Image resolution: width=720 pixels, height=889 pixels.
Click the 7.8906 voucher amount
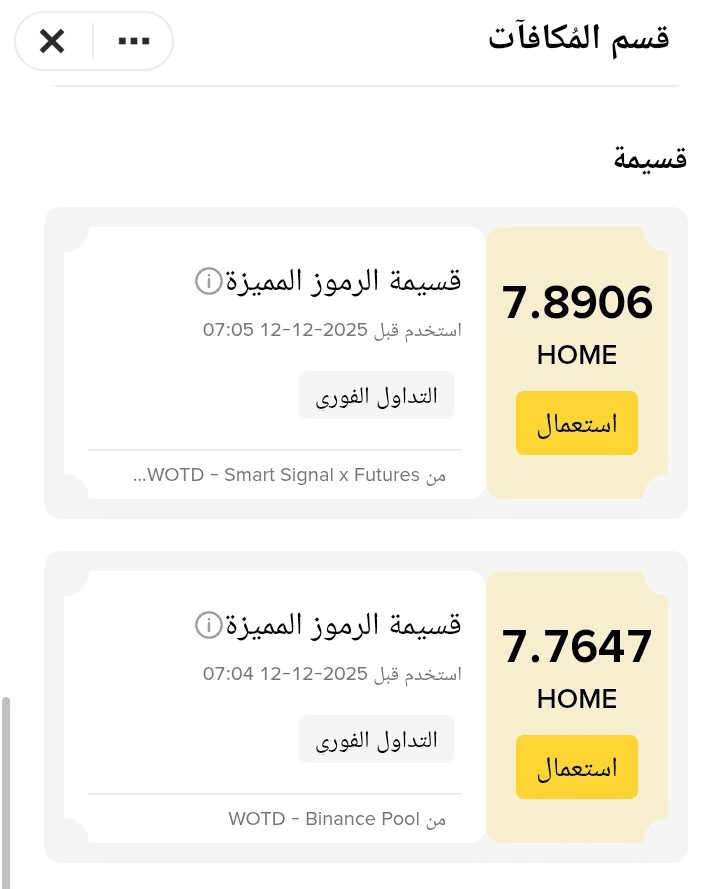pyautogui.click(x=577, y=302)
